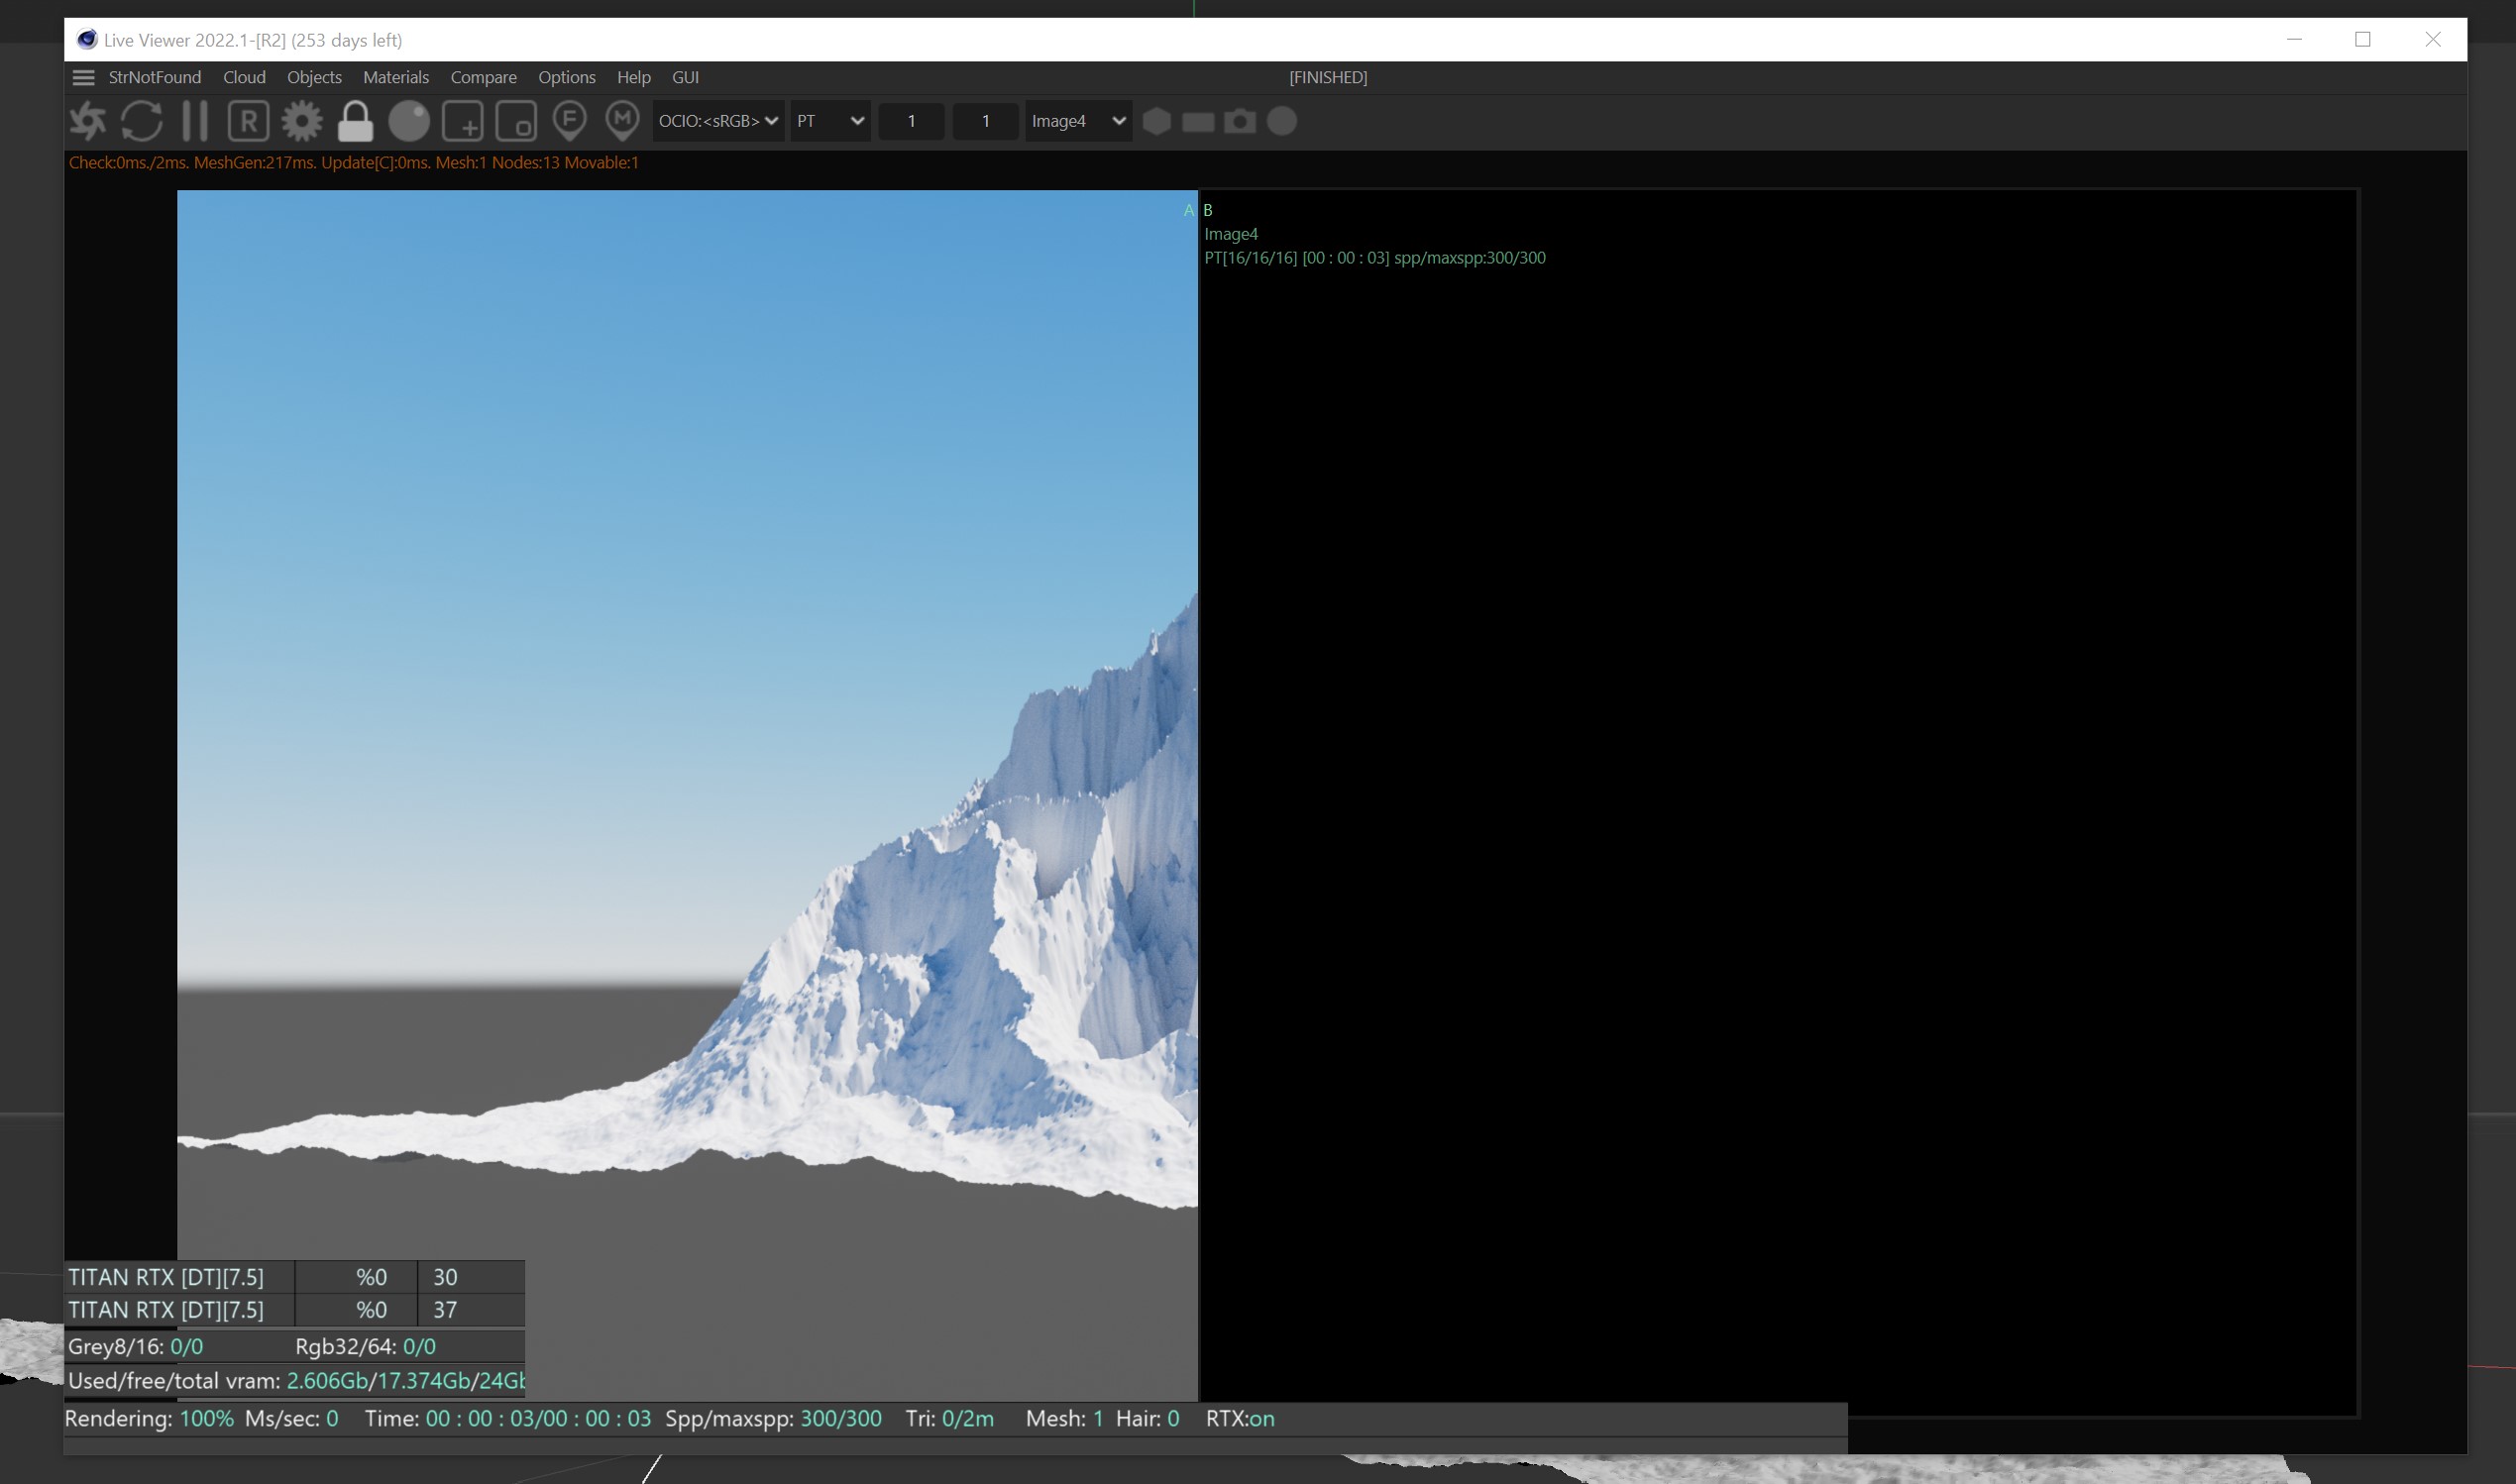The width and height of the screenshot is (2516, 1484).
Task: Pause rendering with the pause icon
Action: pos(195,121)
